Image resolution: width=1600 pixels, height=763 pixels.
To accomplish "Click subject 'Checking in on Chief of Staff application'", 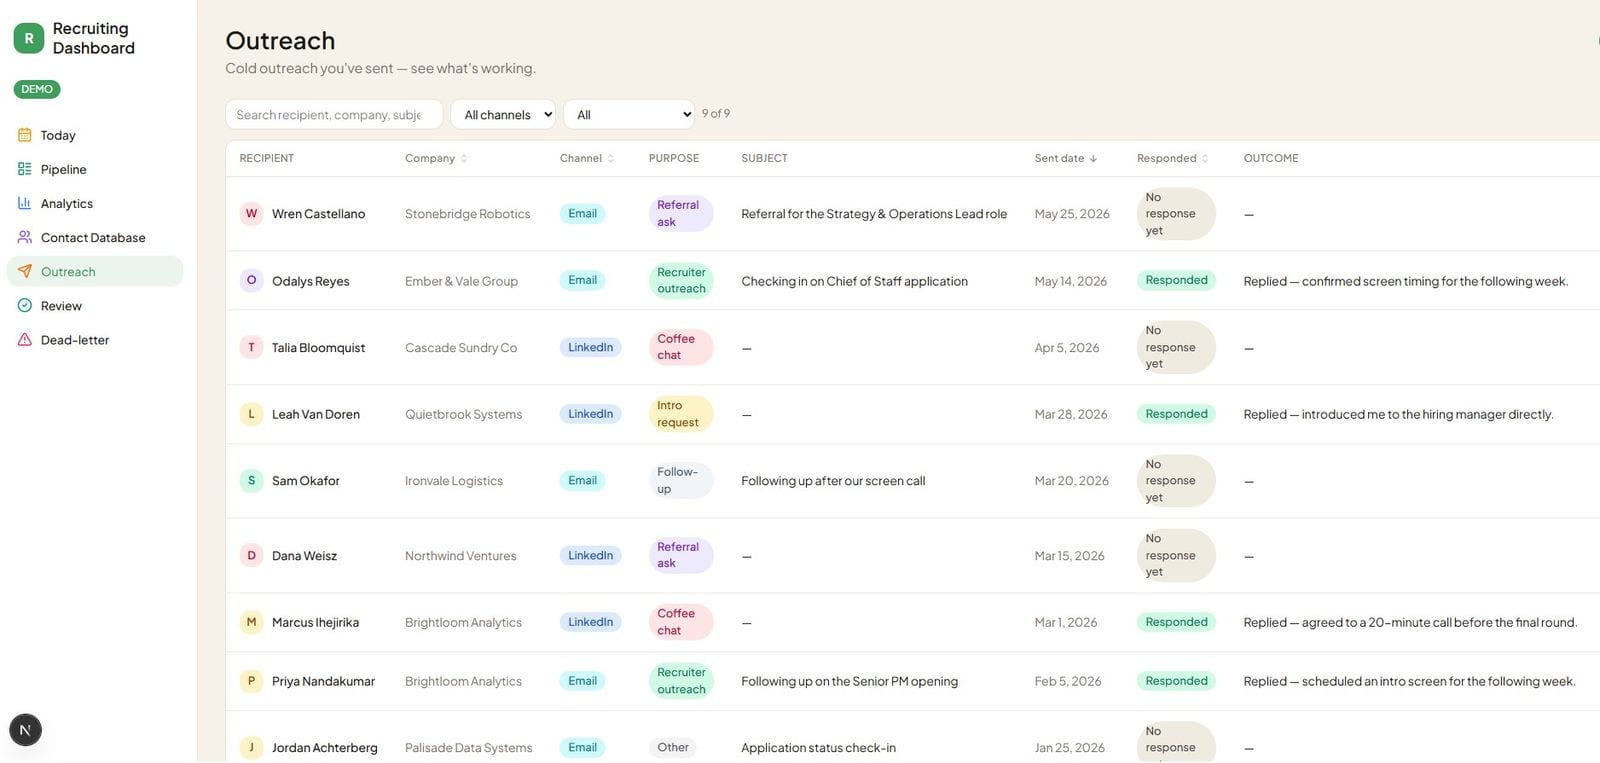I will (x=854, y=281).
